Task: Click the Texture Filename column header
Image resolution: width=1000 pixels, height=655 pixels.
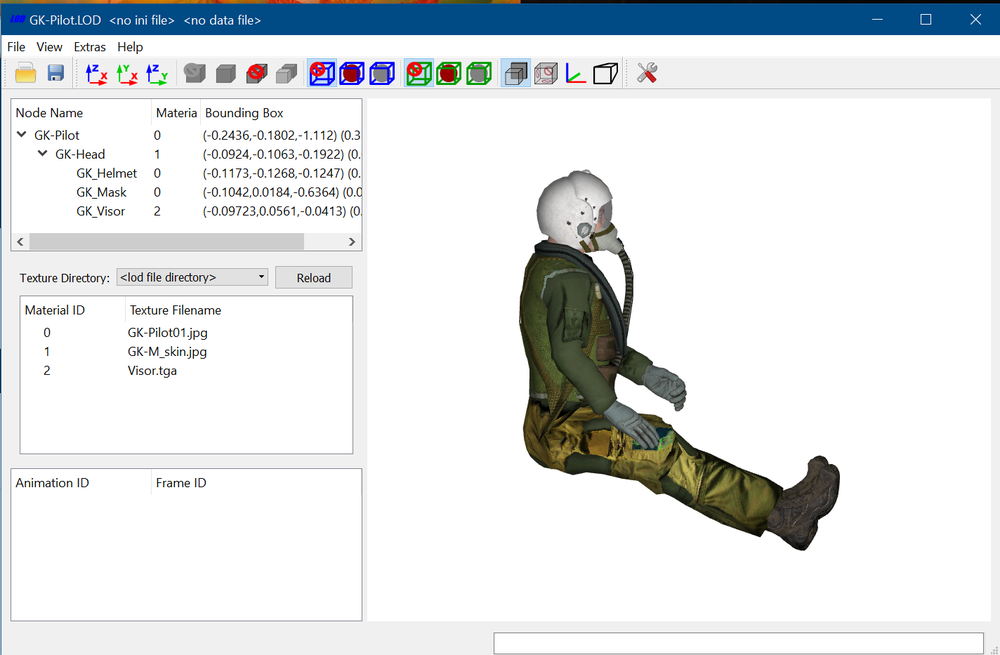Action: click(x=239, y=311)
